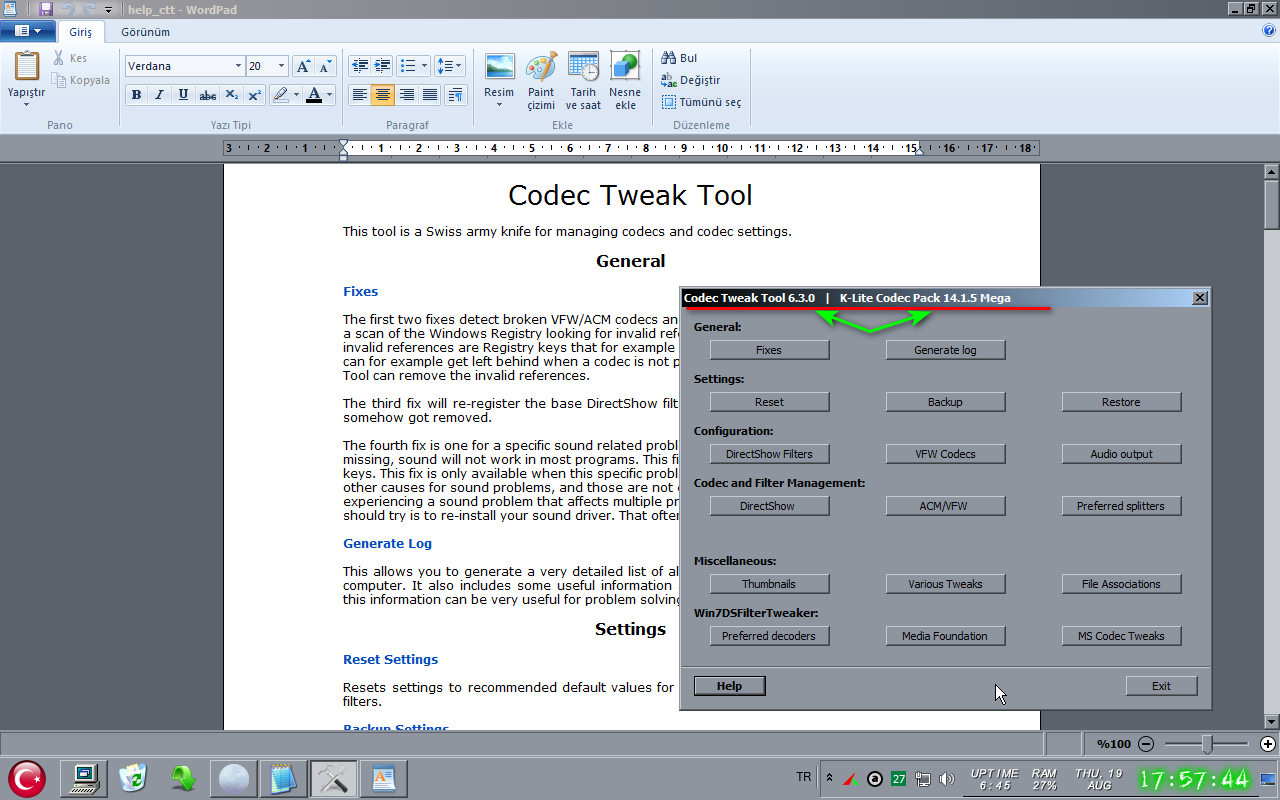Align text to the left

point(359,95)
